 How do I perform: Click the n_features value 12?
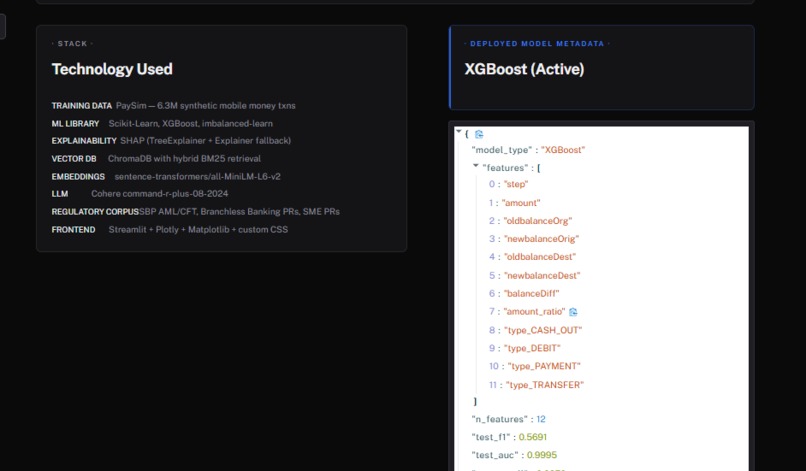[x=541, y=419]
